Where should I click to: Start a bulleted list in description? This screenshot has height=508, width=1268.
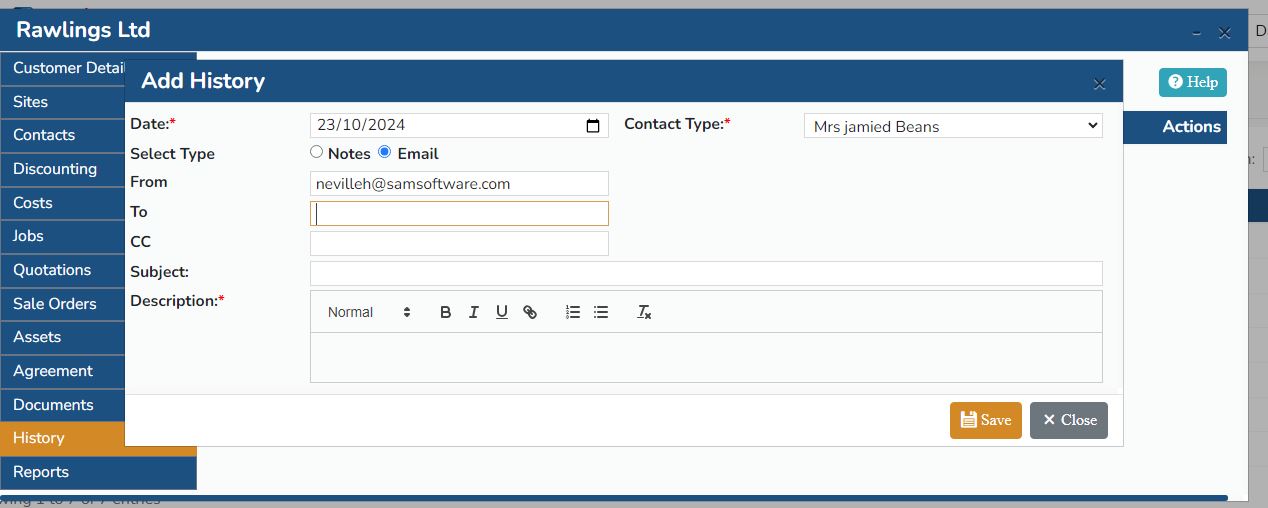(601, 312)
